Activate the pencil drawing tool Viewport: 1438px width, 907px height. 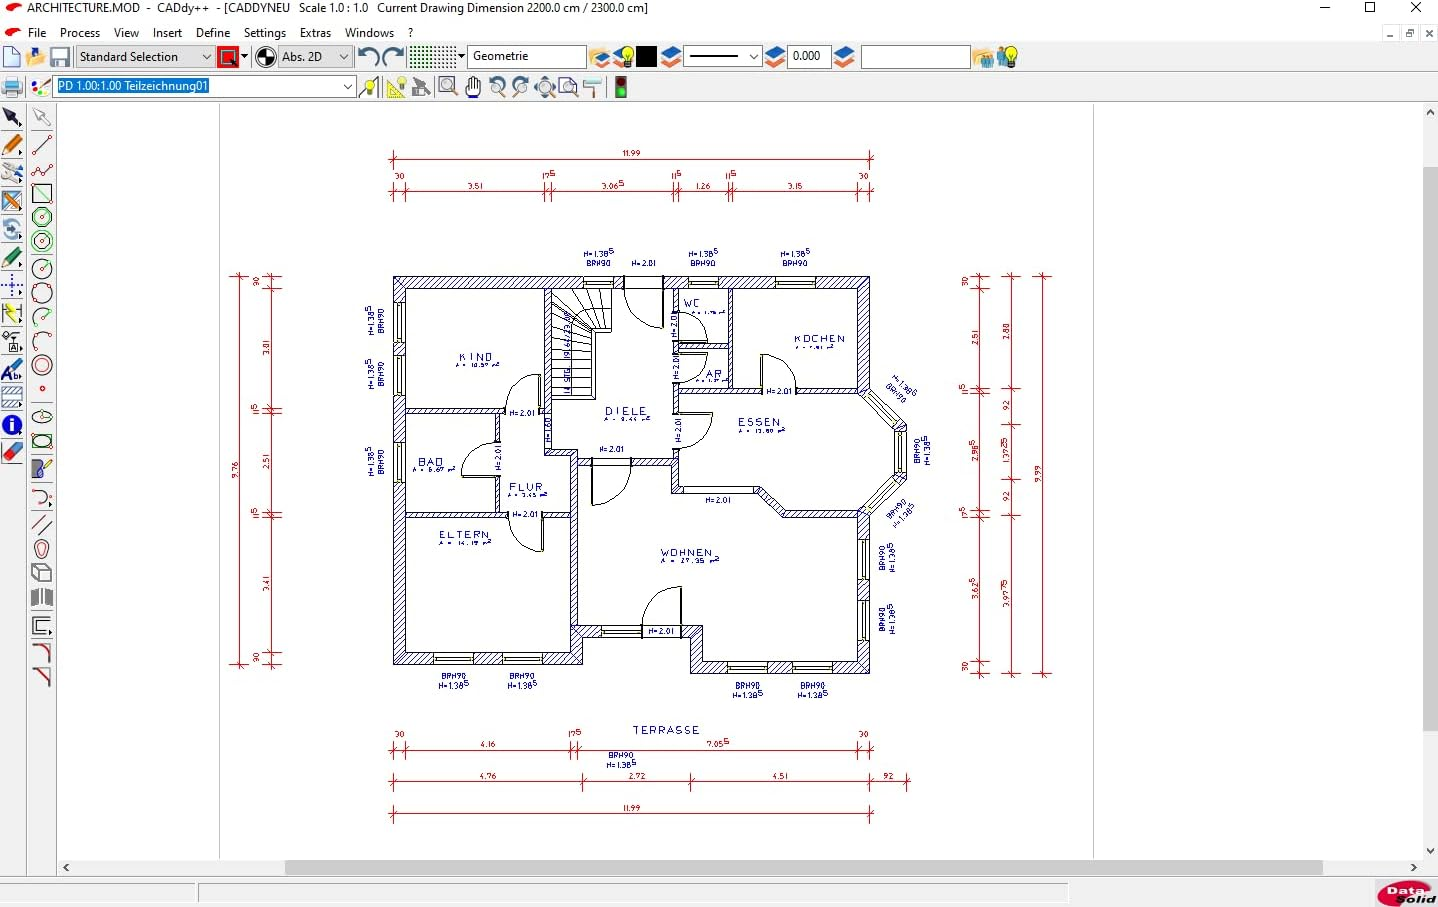[x=13, y=145]
